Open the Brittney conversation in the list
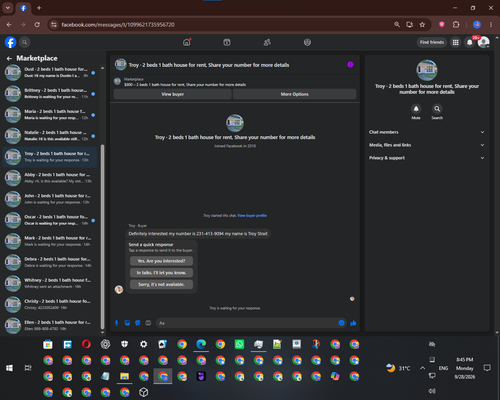Screen dimensions: 500x400 50,94
